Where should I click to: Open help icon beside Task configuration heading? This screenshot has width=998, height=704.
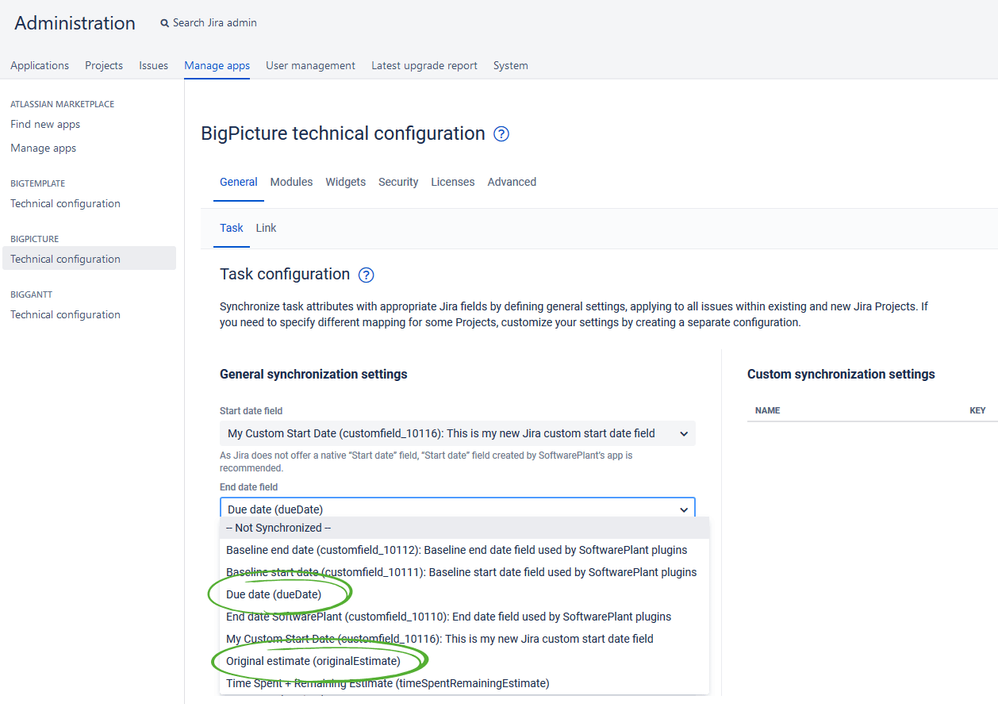point(366,275)
